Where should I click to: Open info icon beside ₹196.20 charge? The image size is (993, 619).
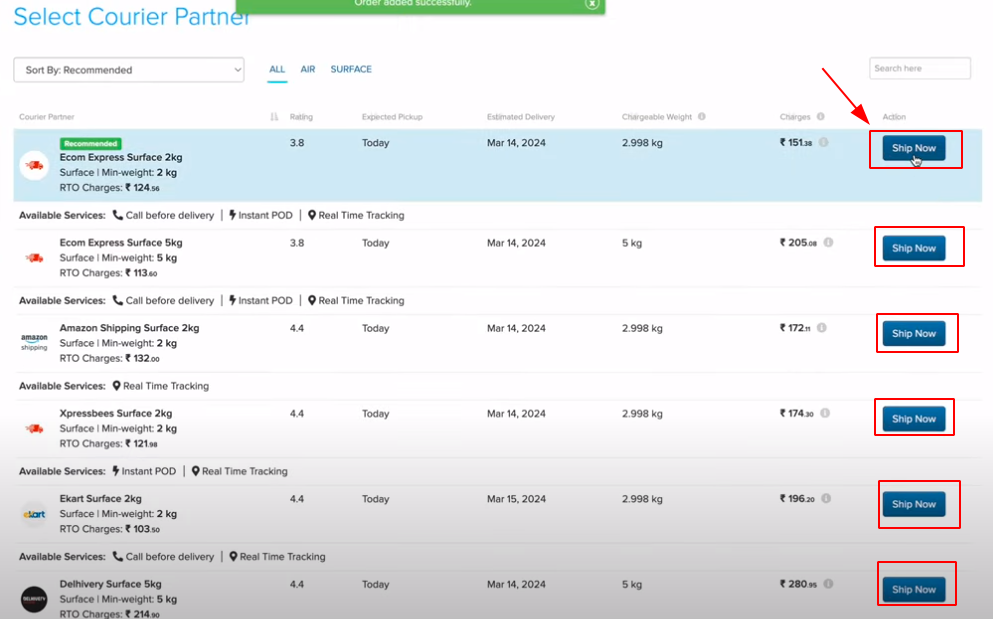(x=826, y=499)
